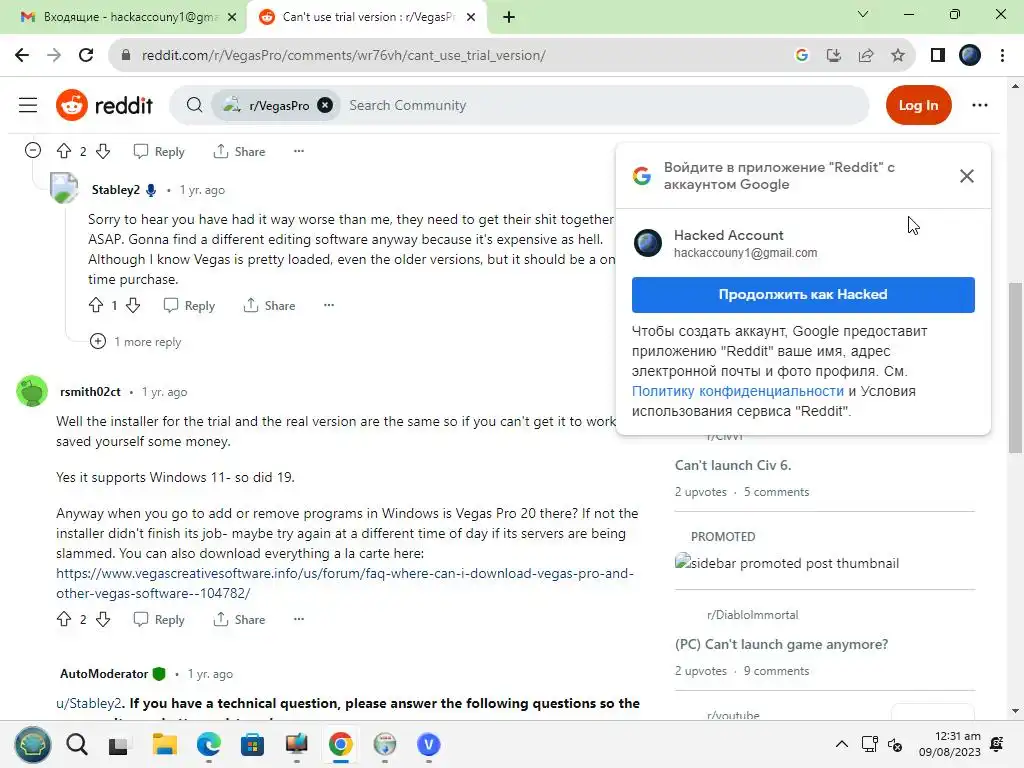Share rsmith02ct's comment
Screen dimensions: 1024x768
tap(239, 620)
